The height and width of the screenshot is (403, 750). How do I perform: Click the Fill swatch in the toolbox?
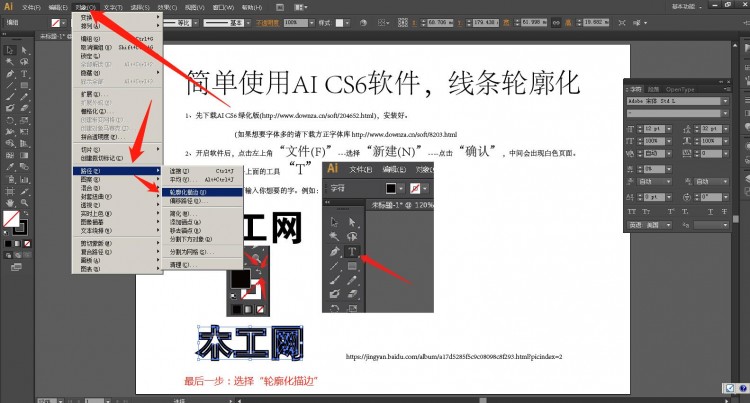[x=11, y=219]
